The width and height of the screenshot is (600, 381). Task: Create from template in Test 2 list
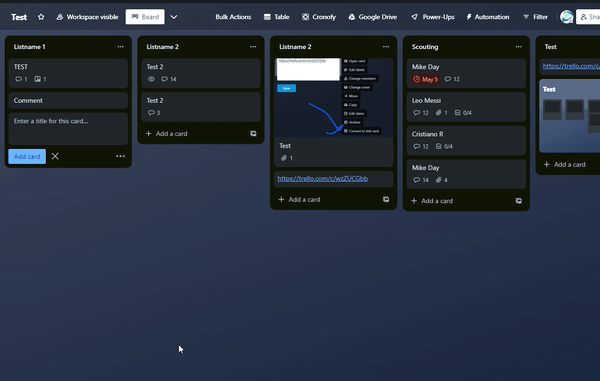pos(253,134)
